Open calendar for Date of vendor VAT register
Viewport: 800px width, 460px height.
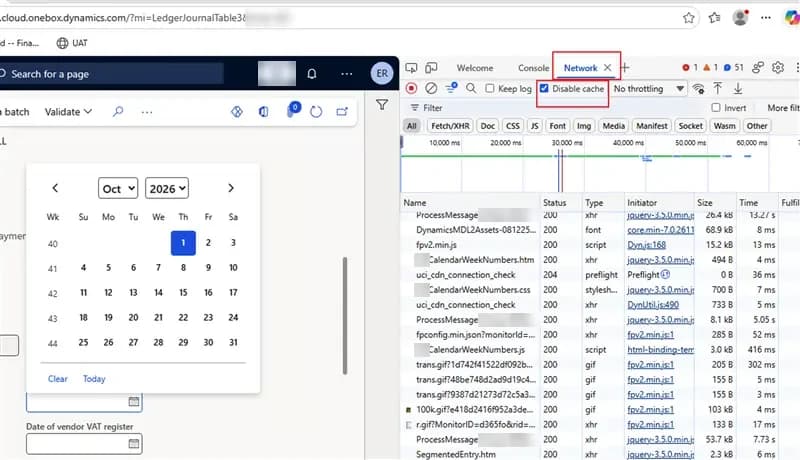point(134,444)
